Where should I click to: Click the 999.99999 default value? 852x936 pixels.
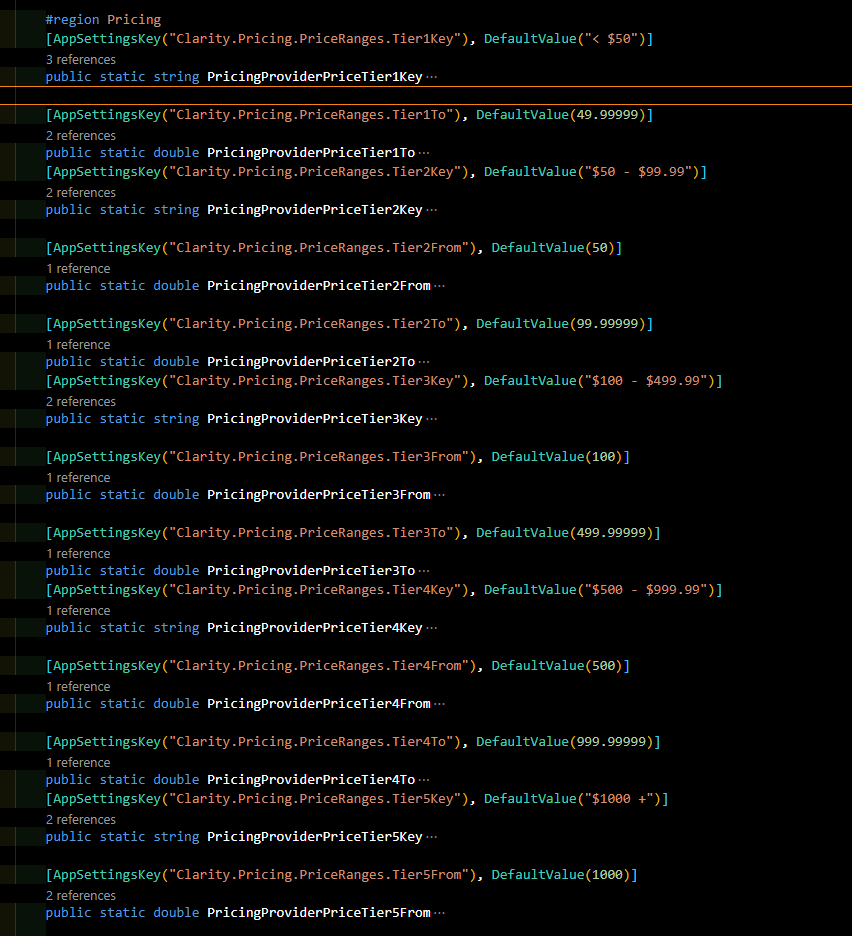[611, 741]
